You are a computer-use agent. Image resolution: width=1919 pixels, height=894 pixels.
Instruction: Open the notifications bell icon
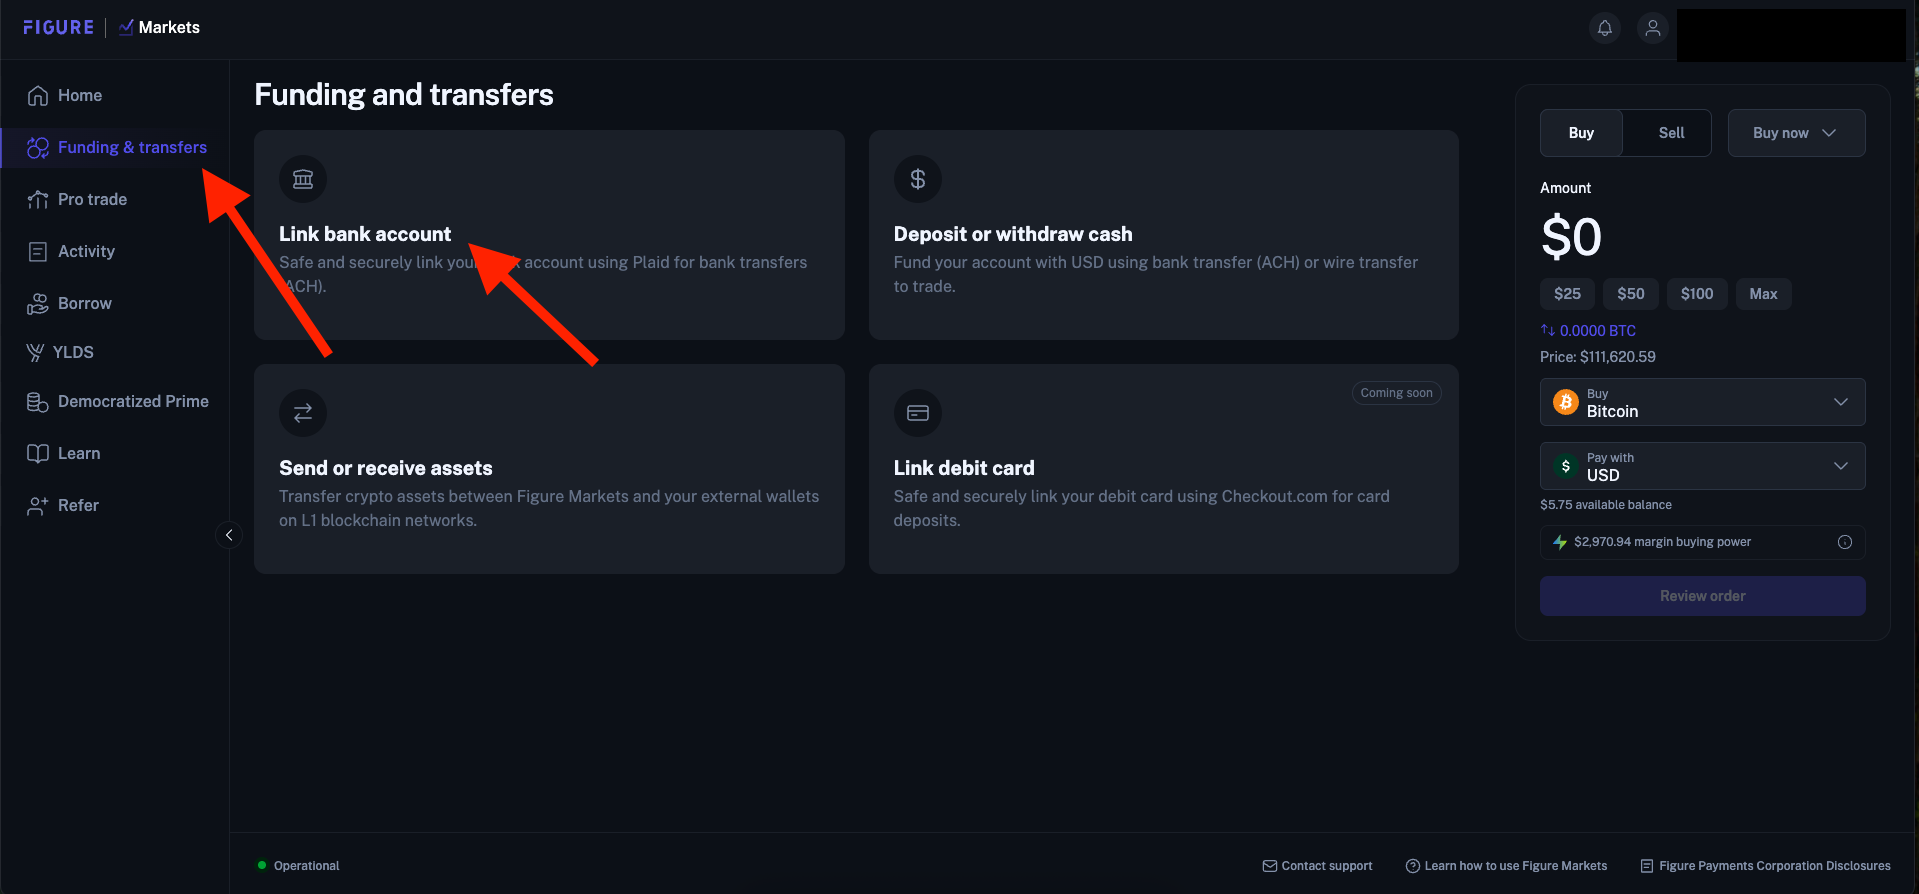point(1605,28)
